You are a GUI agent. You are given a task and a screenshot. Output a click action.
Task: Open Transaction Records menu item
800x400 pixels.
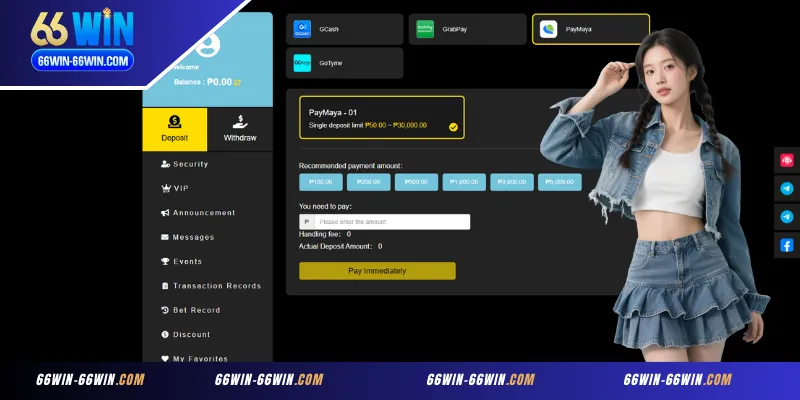pyautogui.click(x=207, y=286)
